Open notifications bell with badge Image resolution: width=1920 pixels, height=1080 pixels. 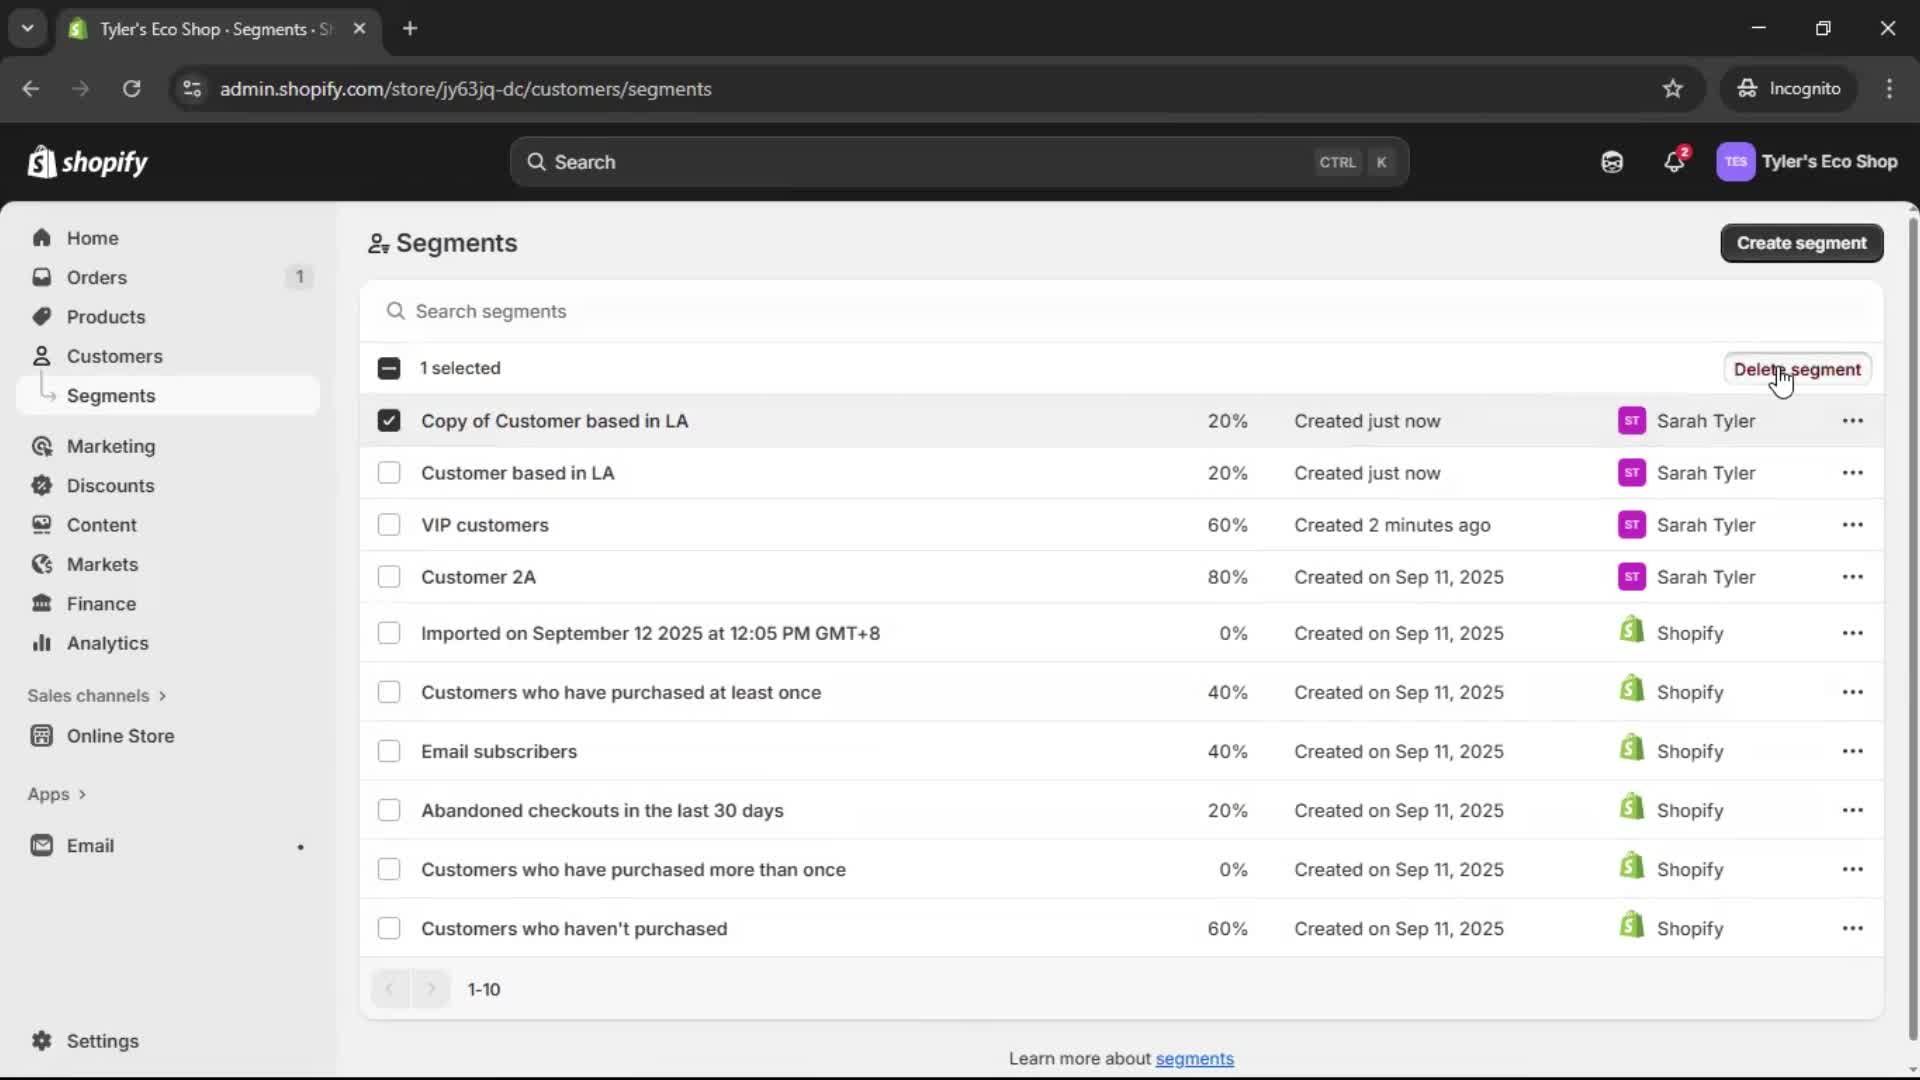pyautogui.click(x=1675, y=162)
